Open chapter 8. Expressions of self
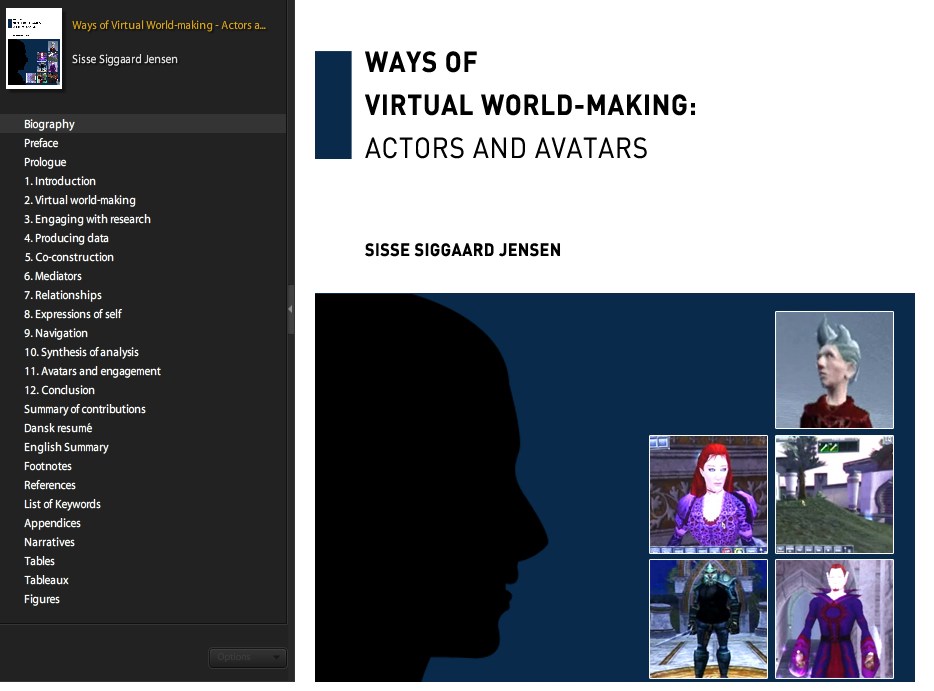Viewport: 934px width, 691px height. 73,314
